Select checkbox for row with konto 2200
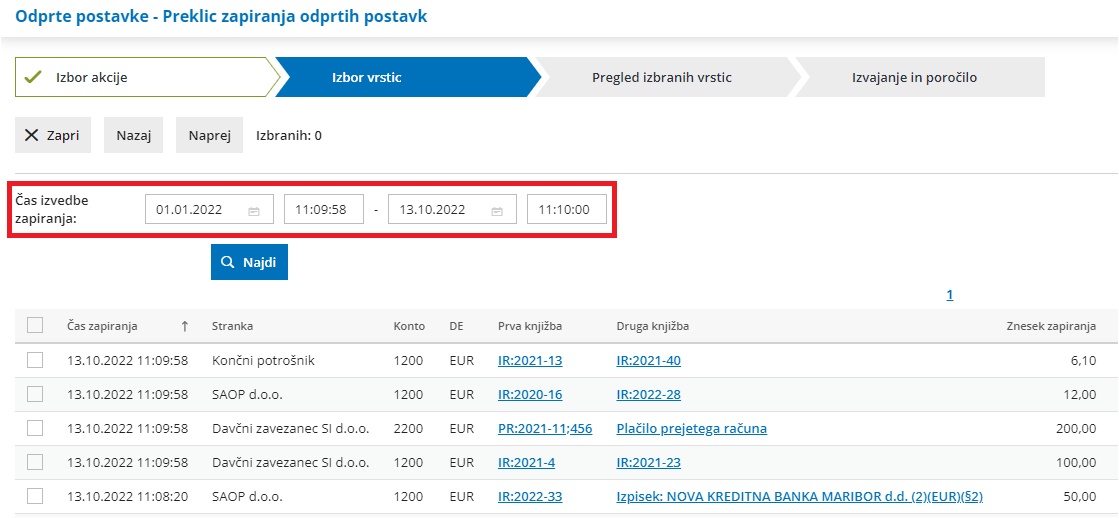Image resolution: width=1119 pixels, height=518 pixels. click(x=35, y=428)
